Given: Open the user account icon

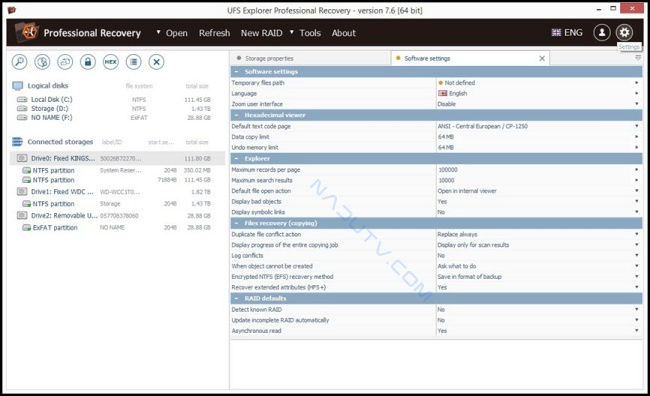Looking at the screenshot, I should [602, 32].
